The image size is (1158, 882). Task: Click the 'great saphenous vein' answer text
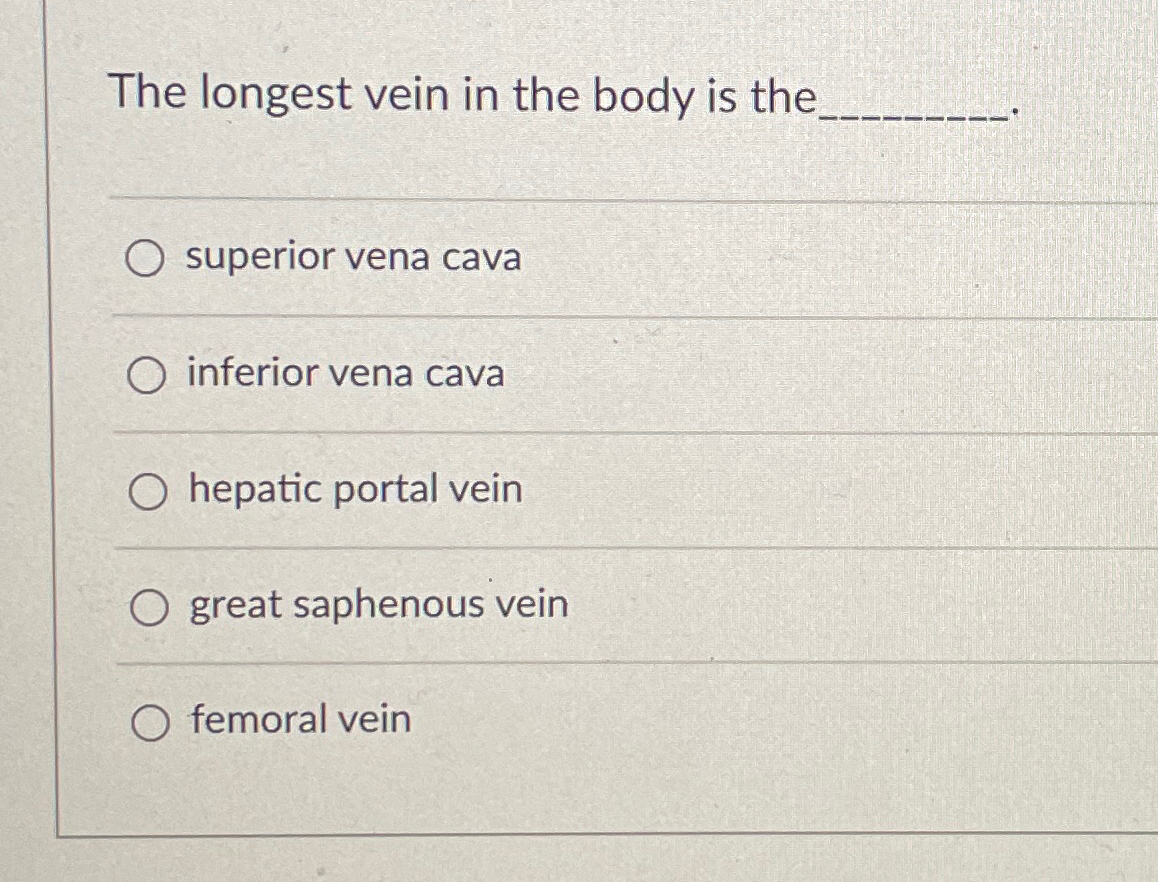coord(379,606)
